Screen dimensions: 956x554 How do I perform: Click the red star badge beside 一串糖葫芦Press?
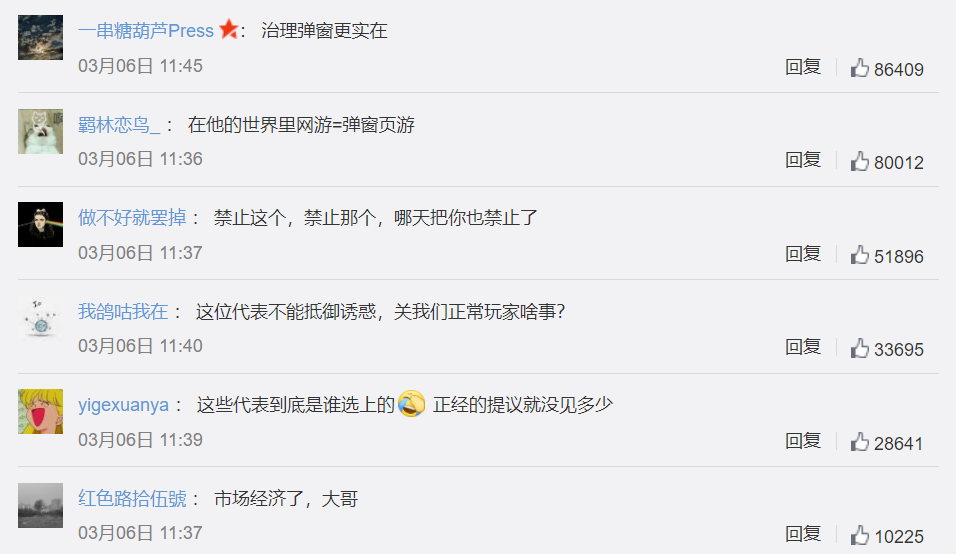click(x=229, y=29)
